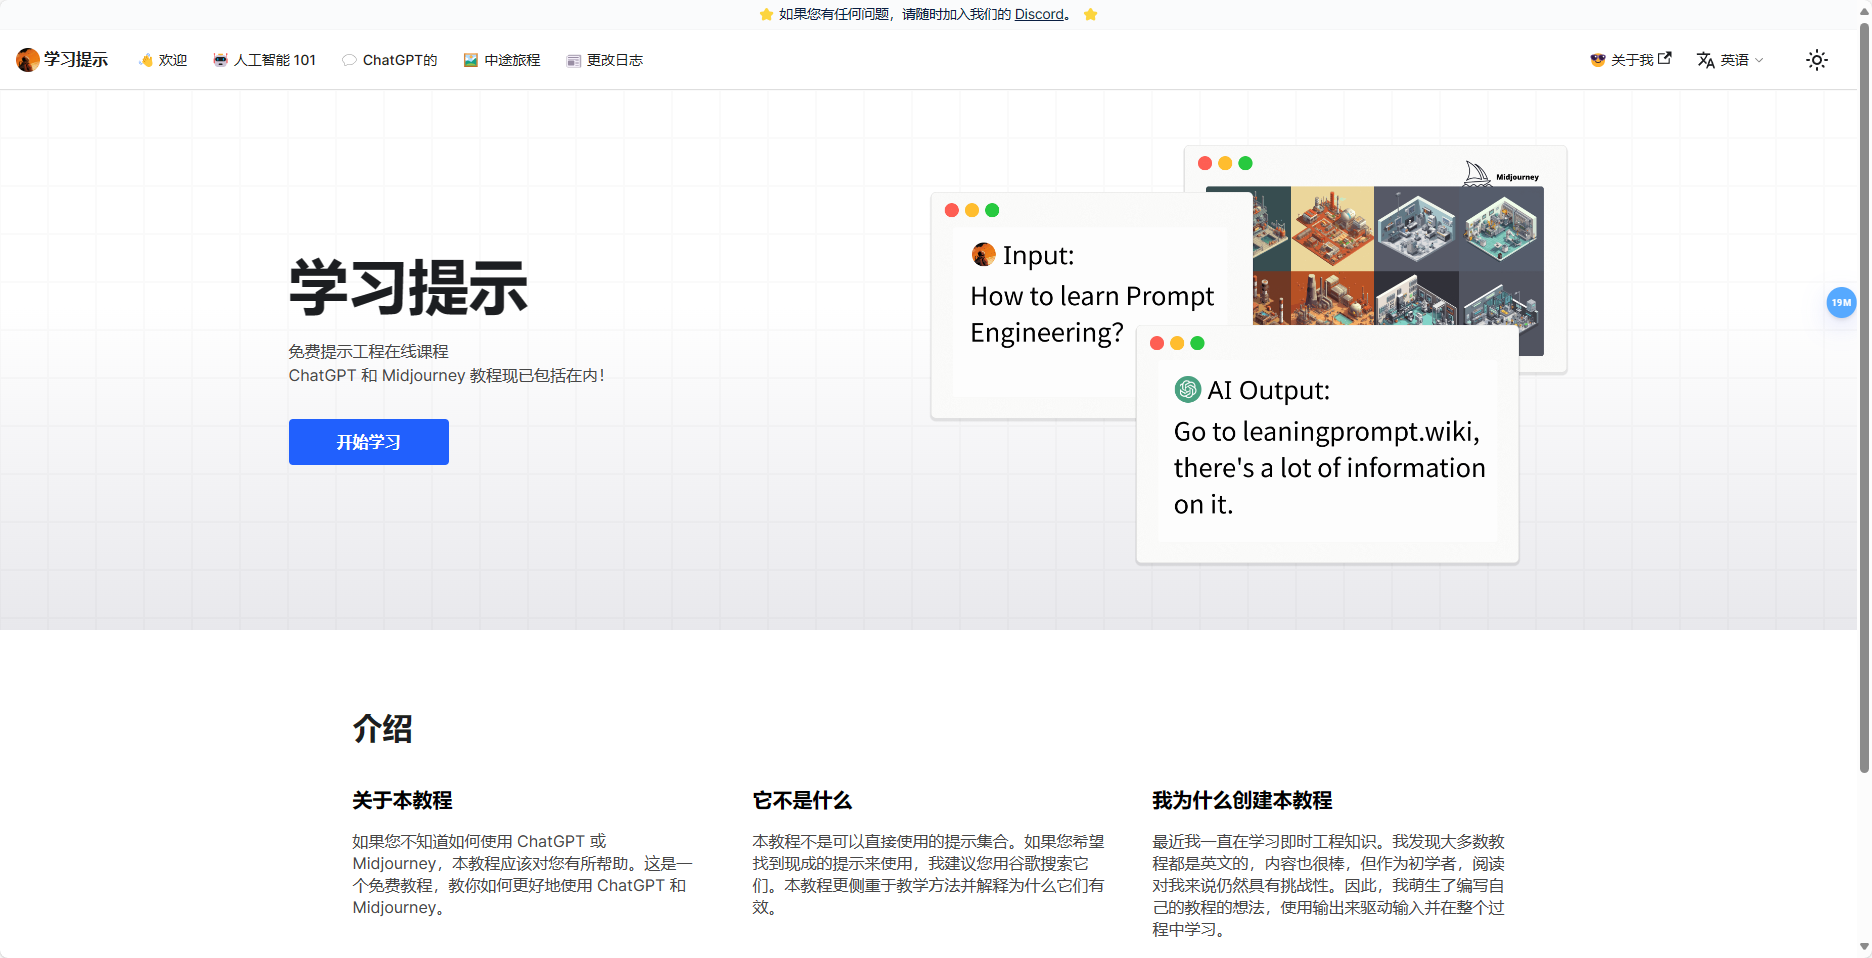Viewport: 1872px width, 958px height.
Task: Click the 开始学习 button
Action: point(369,442)
